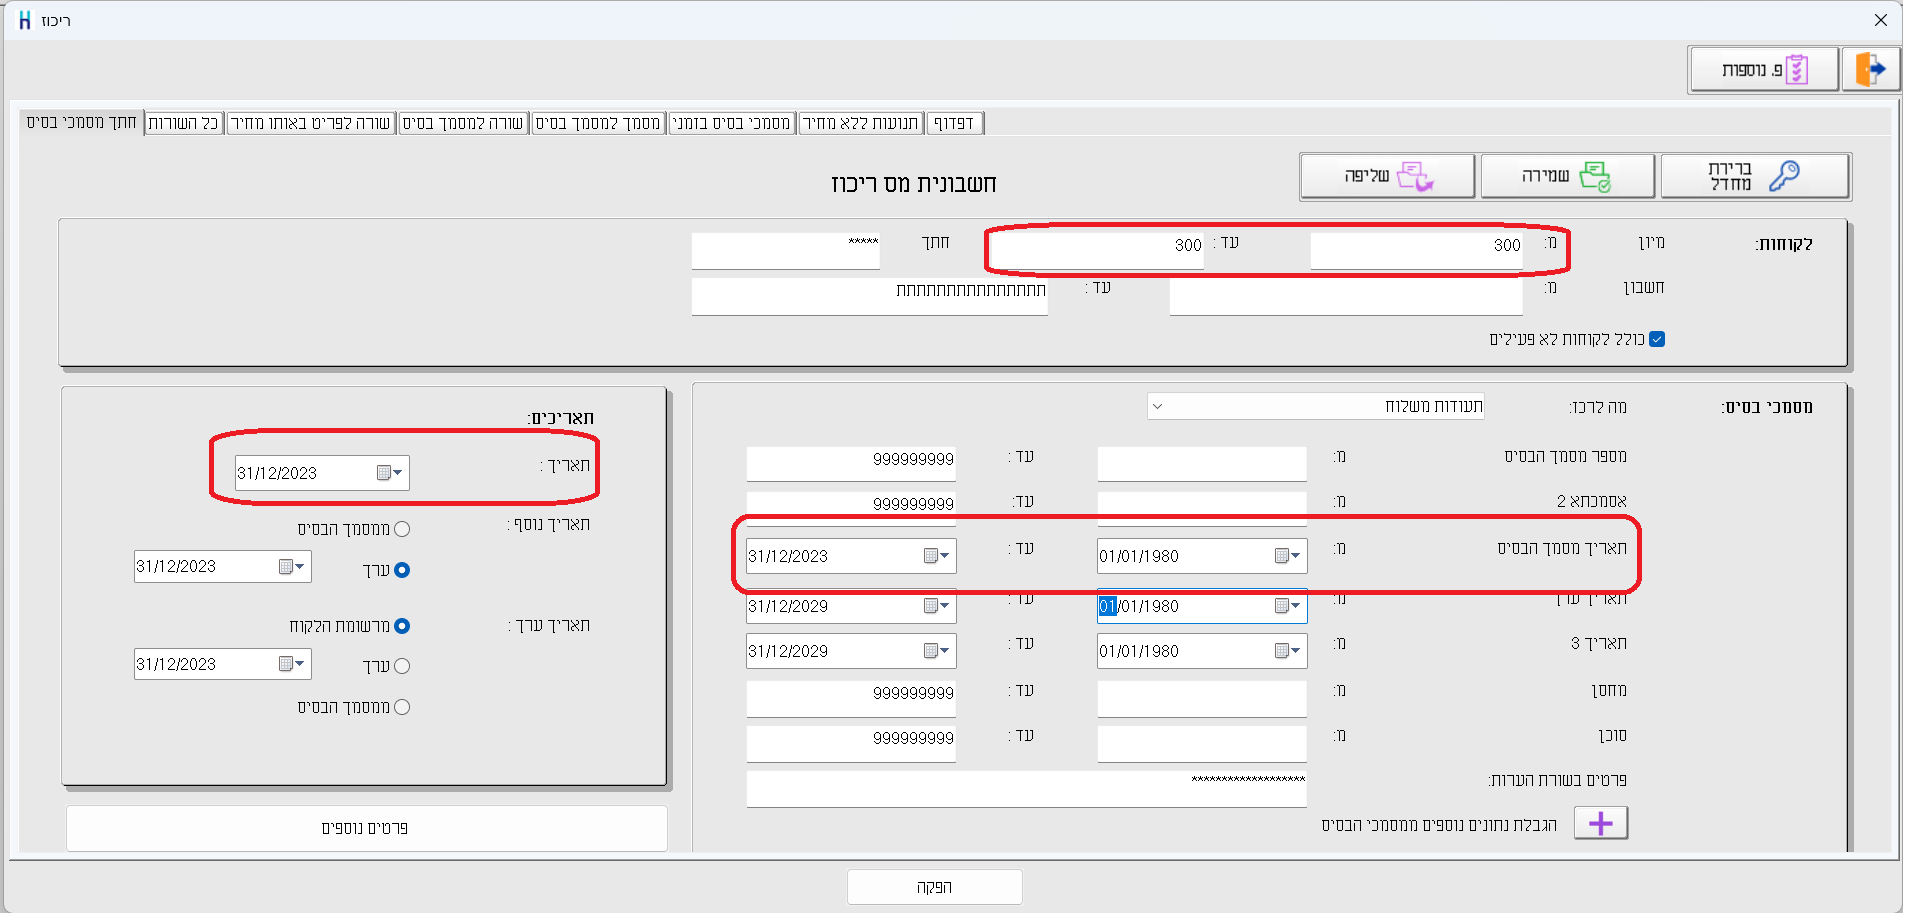Select ערך radio under תאריך ערך
The image size is (1906, 913).
point(402,666)
